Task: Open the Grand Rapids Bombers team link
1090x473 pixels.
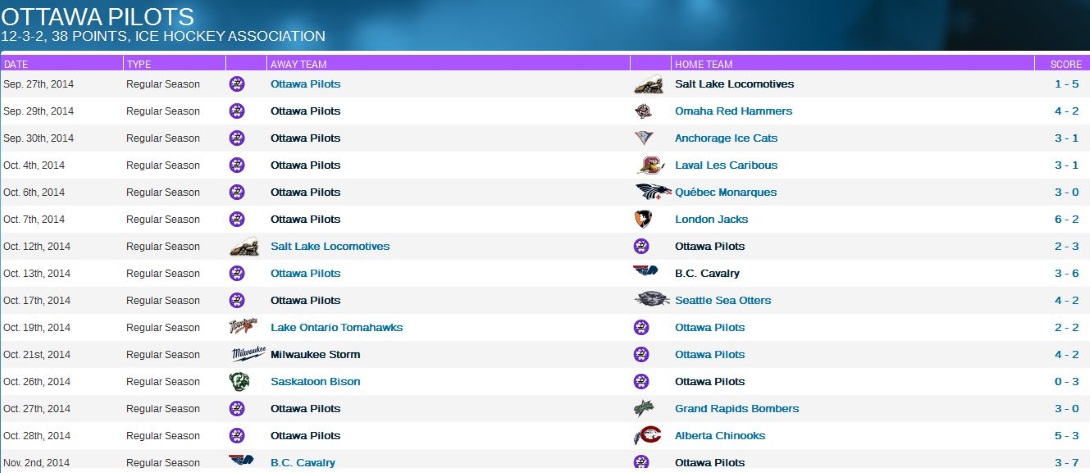Action: click(736, 408)
